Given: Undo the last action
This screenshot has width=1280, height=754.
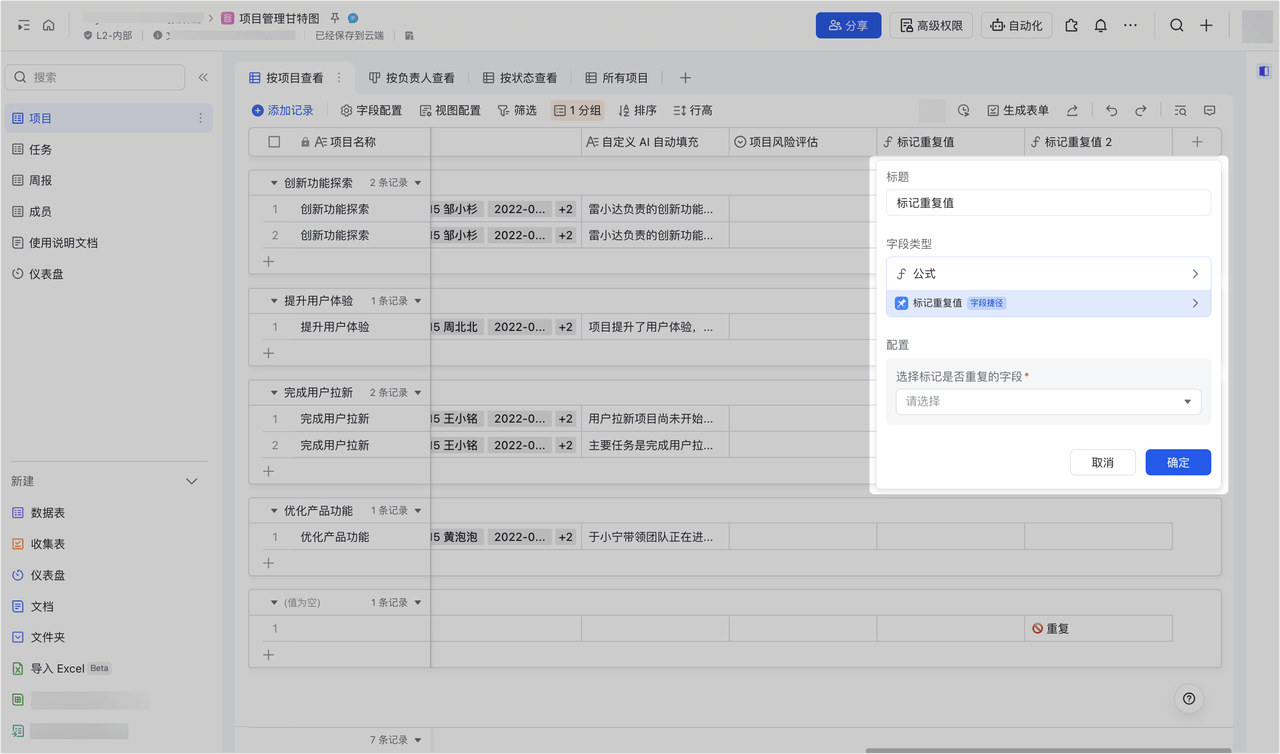Looking at the screenshot, I should click(x=1111, y=111).
